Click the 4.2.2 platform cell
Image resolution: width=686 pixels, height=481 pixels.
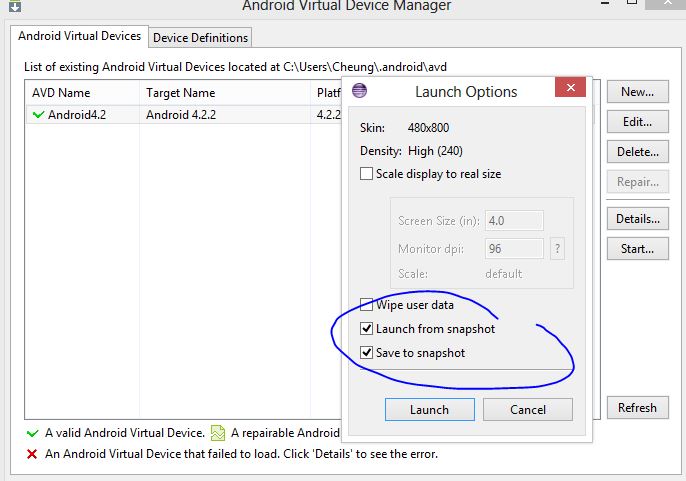pyautogui.click(x=329, y=115)
